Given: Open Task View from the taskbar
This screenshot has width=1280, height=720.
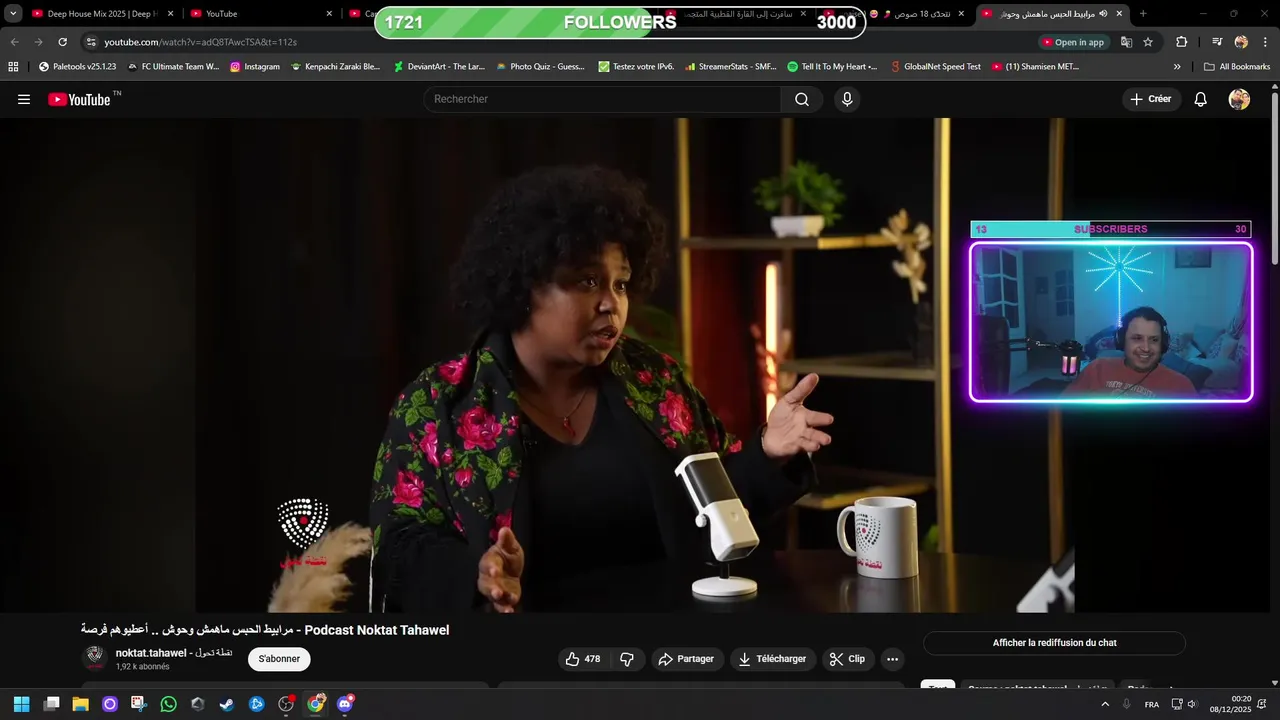Looking at the screenshot, I should [51, 704].
